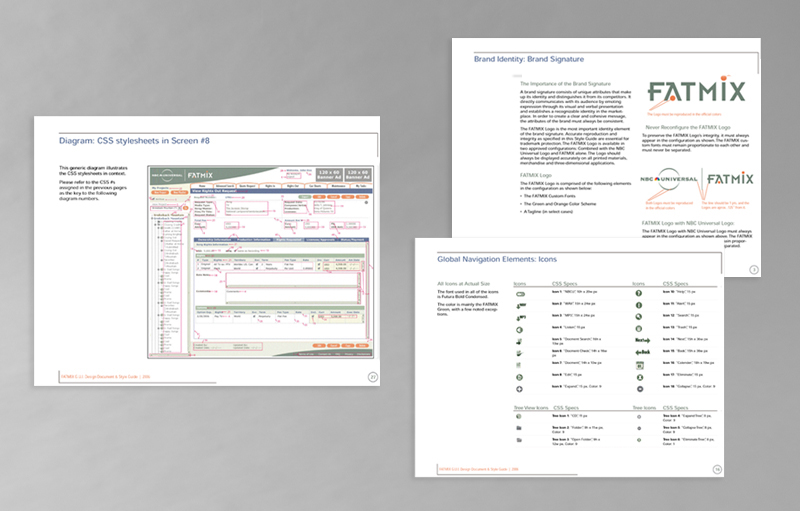Select the Document Search icon labeled Icon 5
The width and height of the screenshot is (800, 511).
click(519, 342)
